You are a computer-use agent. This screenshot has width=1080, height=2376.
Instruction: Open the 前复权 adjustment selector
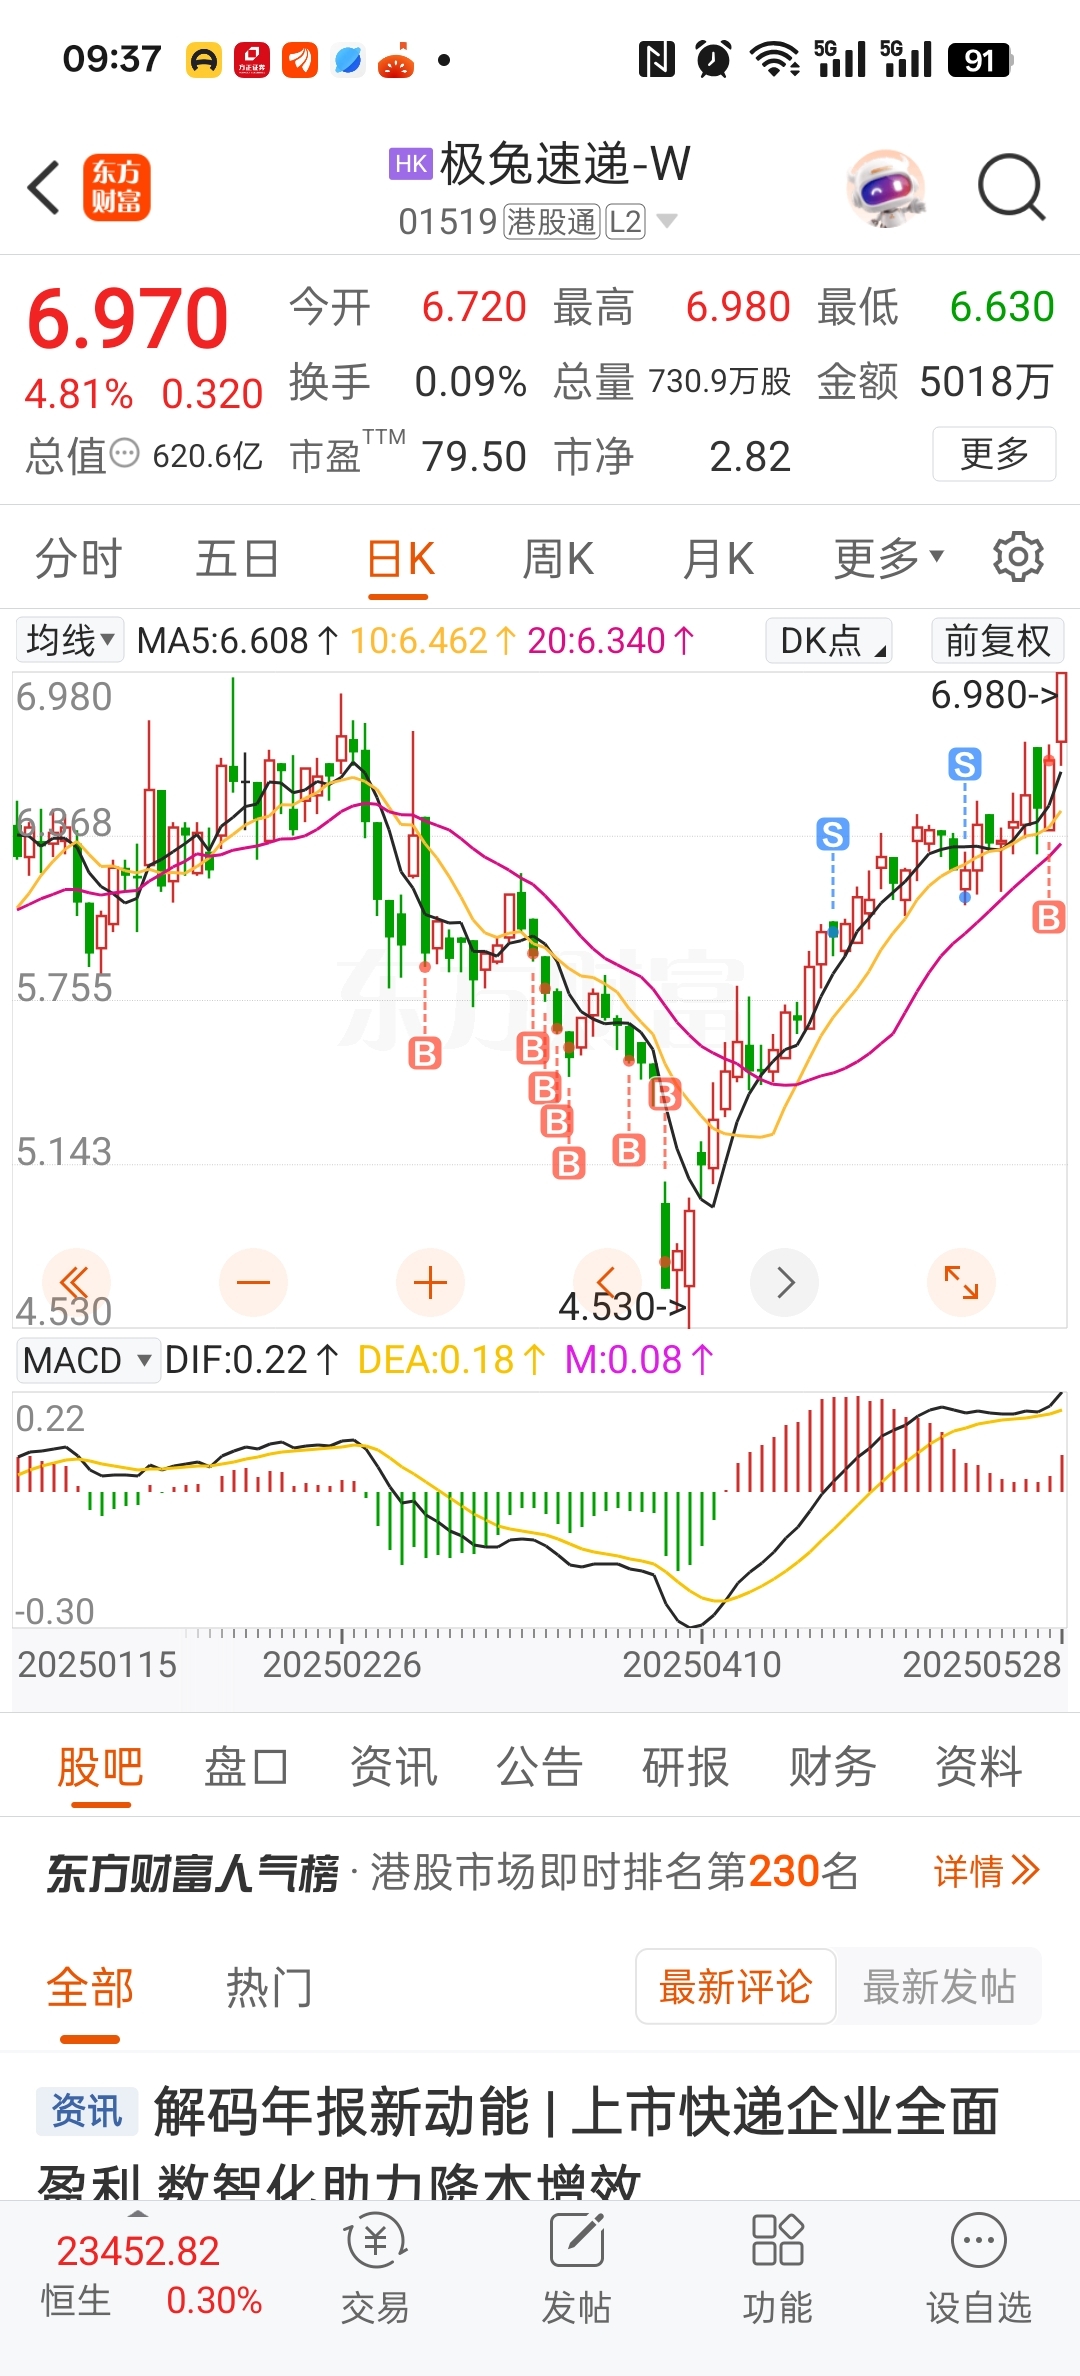pos(997,640)
